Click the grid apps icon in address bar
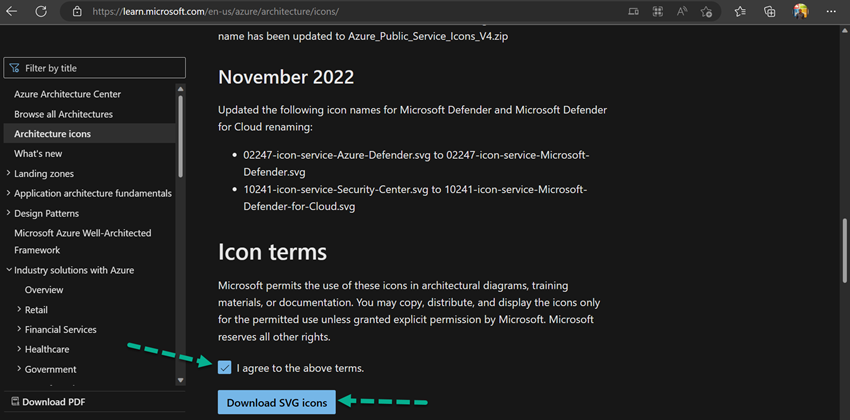Image resolution: width=850 pixels, height=420 pixels. click(658, 11)
